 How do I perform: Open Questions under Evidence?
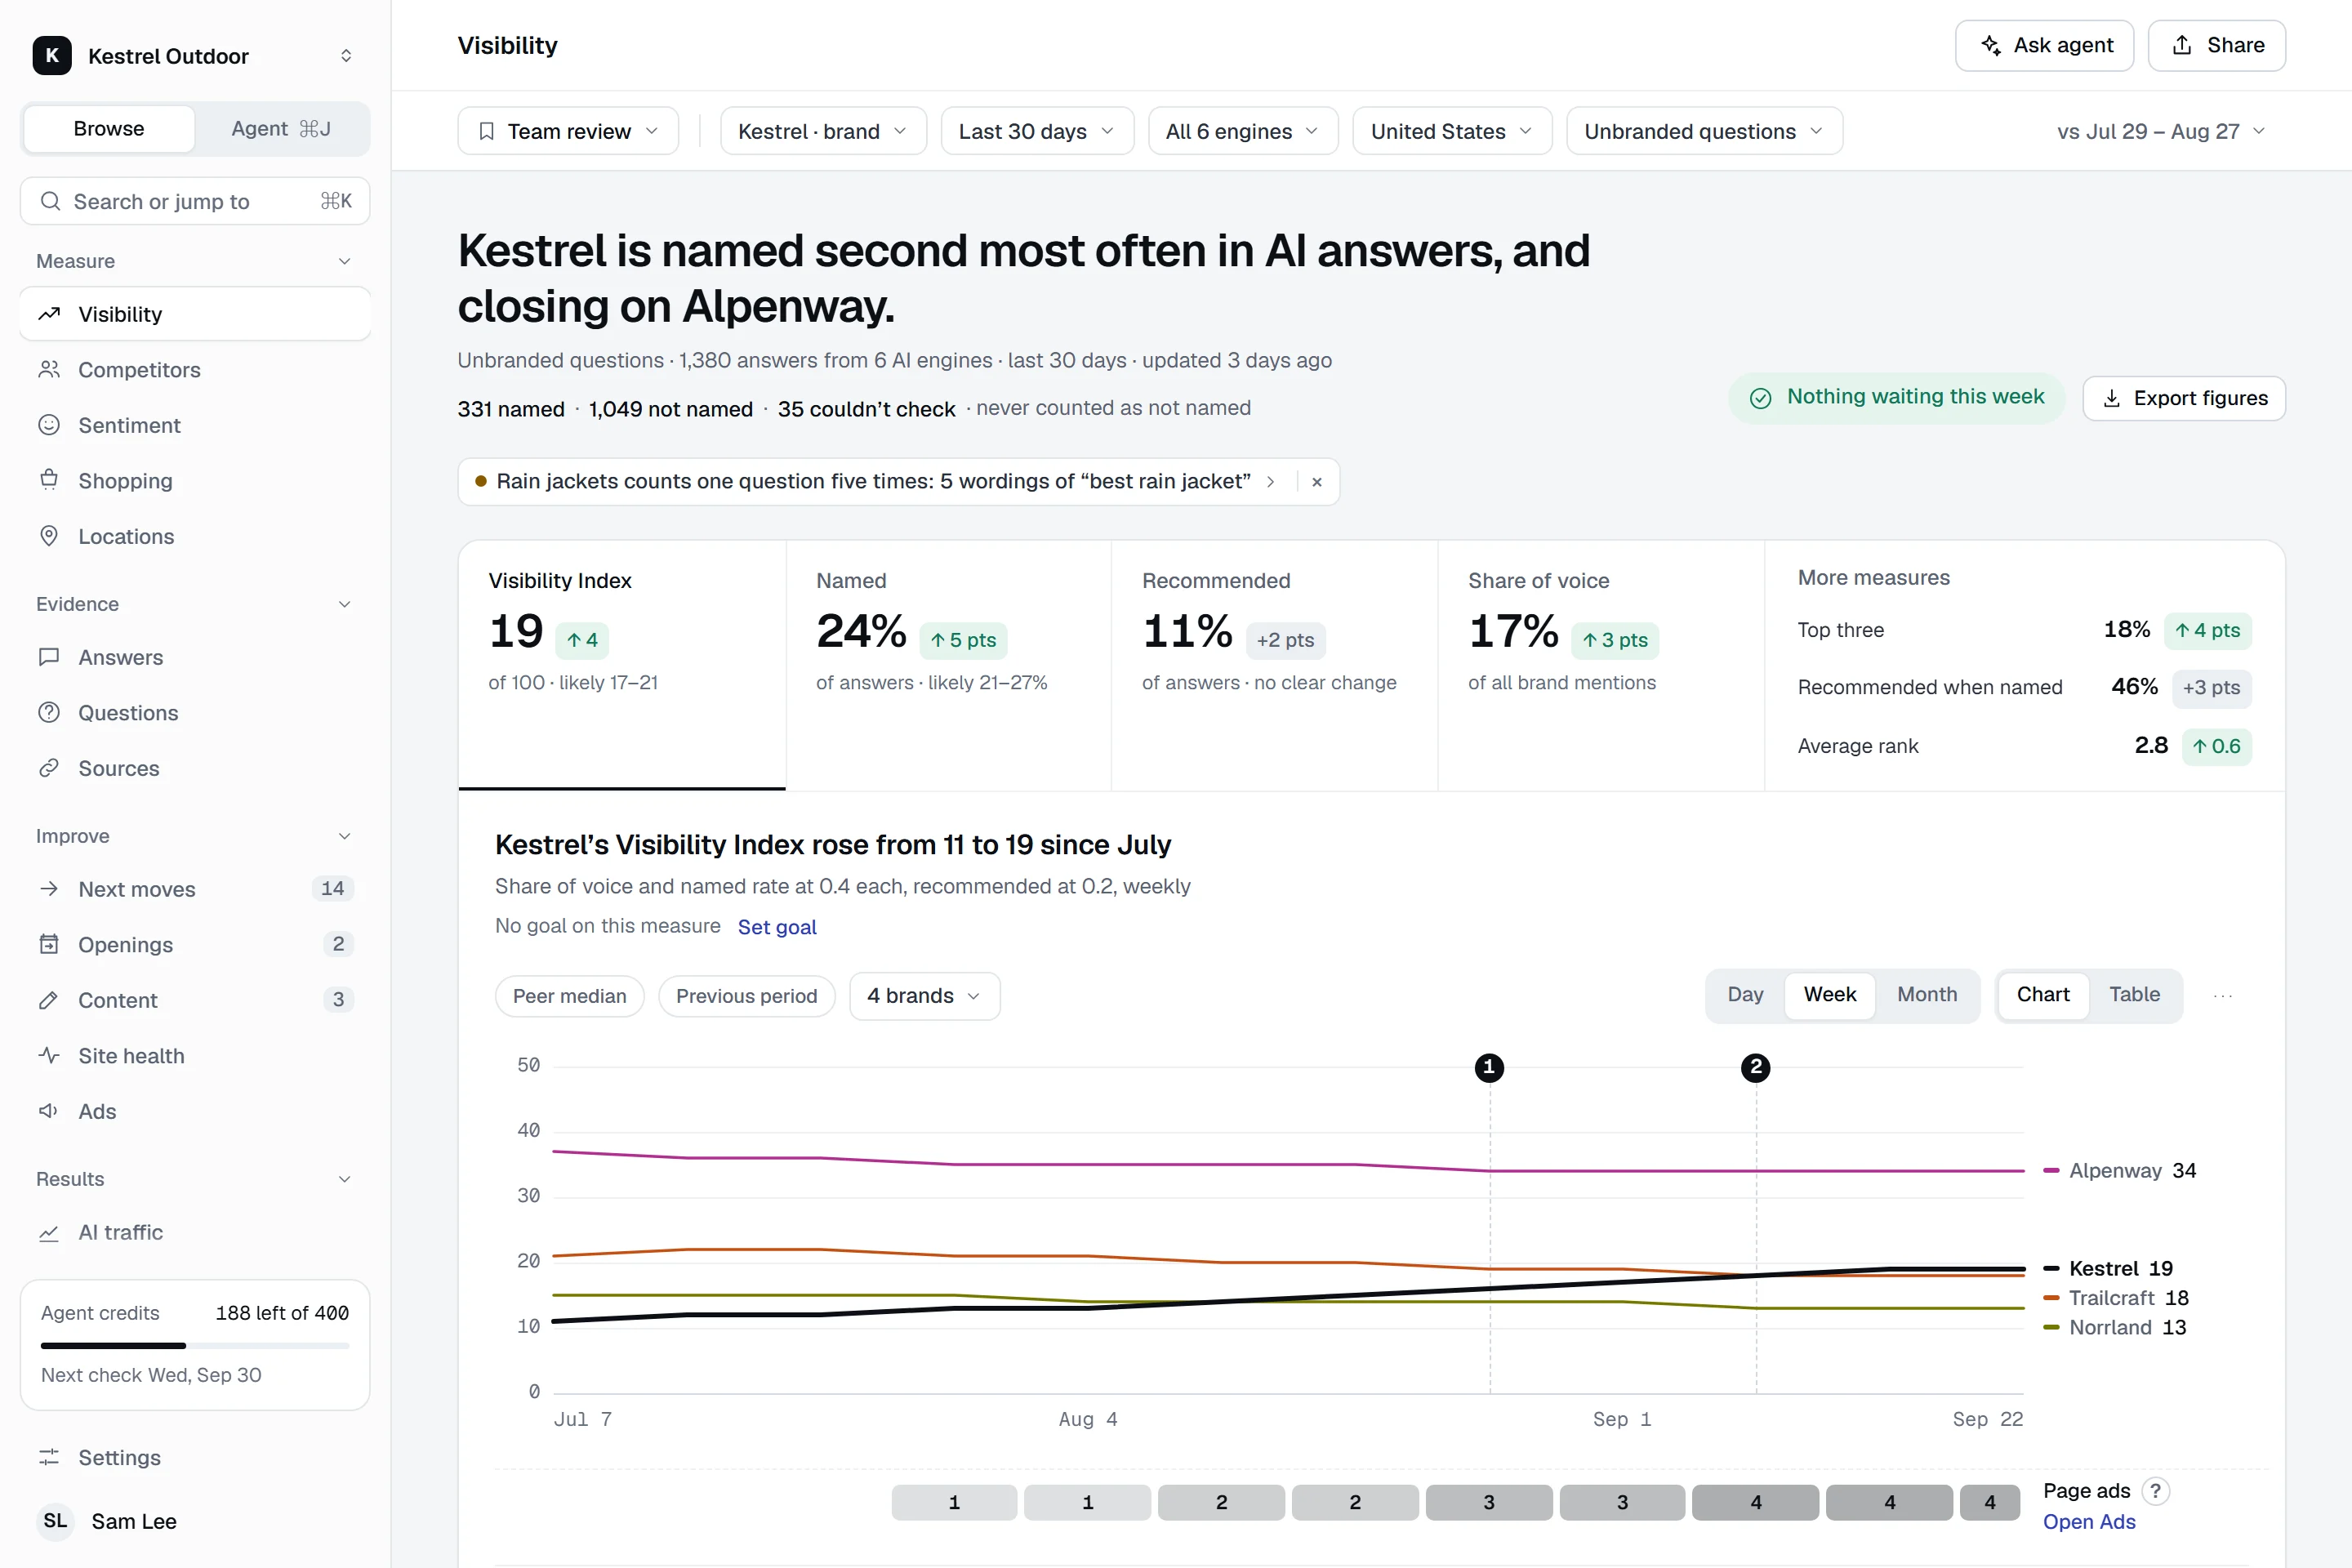pos(195,713)
